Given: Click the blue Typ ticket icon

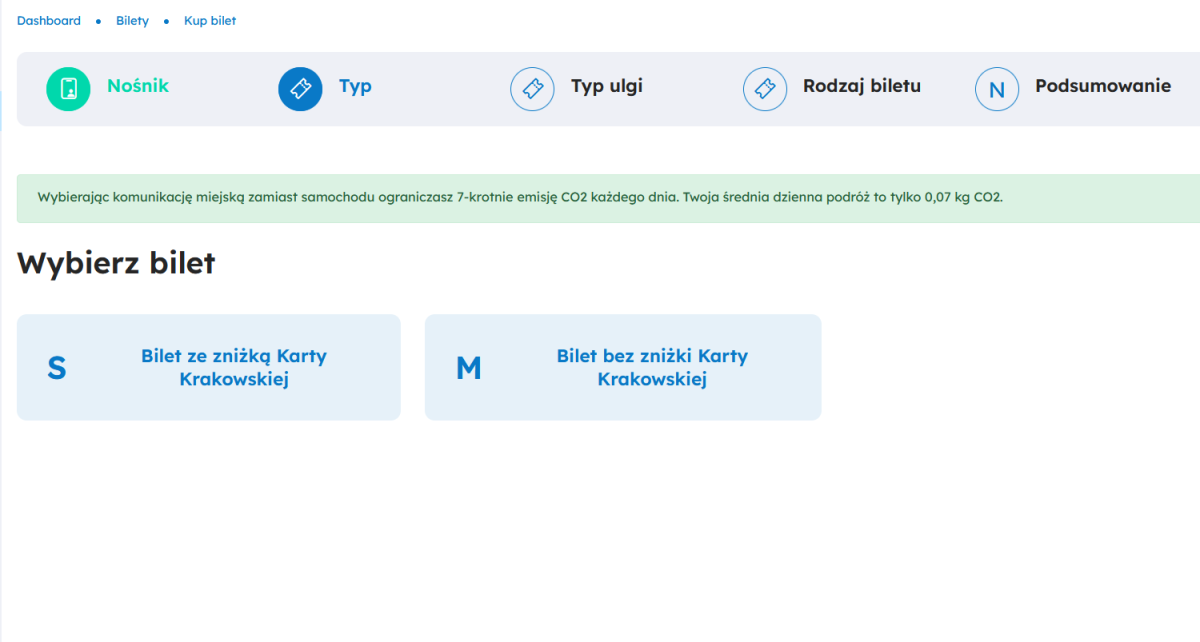Looking at the screenshot, I should [300, 89].
